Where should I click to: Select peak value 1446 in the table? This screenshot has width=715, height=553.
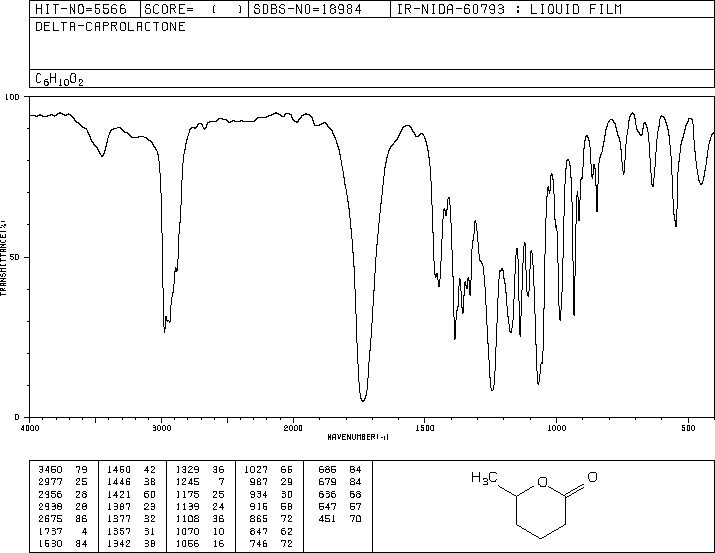(x=119, y=482)
